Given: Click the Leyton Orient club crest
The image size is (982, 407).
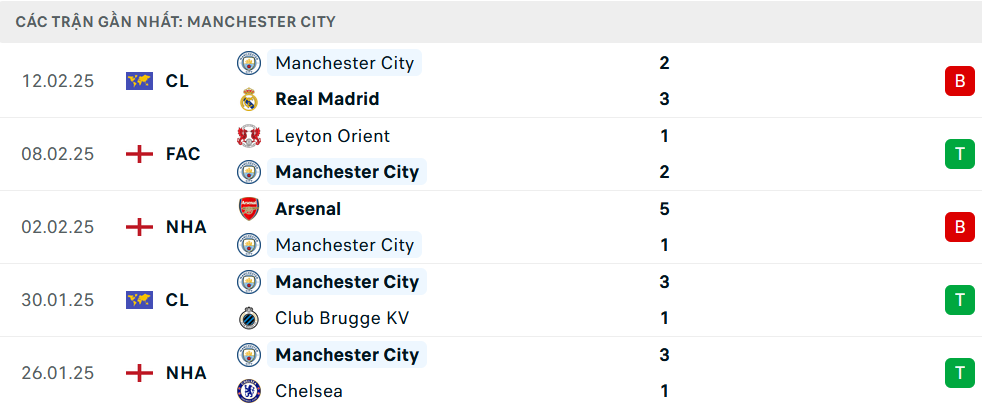Looking at the screenshot, I should pos(248,136).
